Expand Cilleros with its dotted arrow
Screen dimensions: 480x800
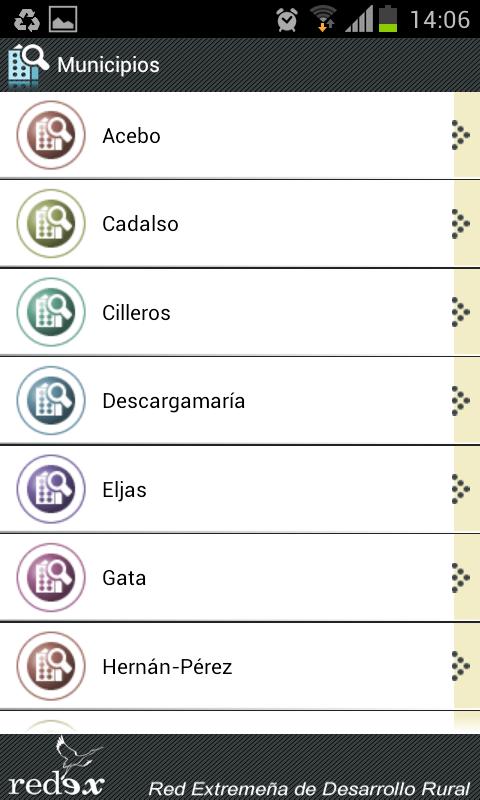[x=461, y=312]
